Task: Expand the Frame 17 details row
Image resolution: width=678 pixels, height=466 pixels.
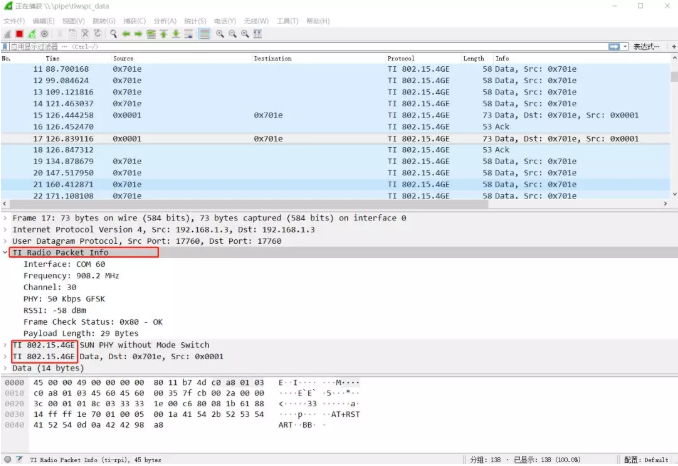Action: click(7, 217)
